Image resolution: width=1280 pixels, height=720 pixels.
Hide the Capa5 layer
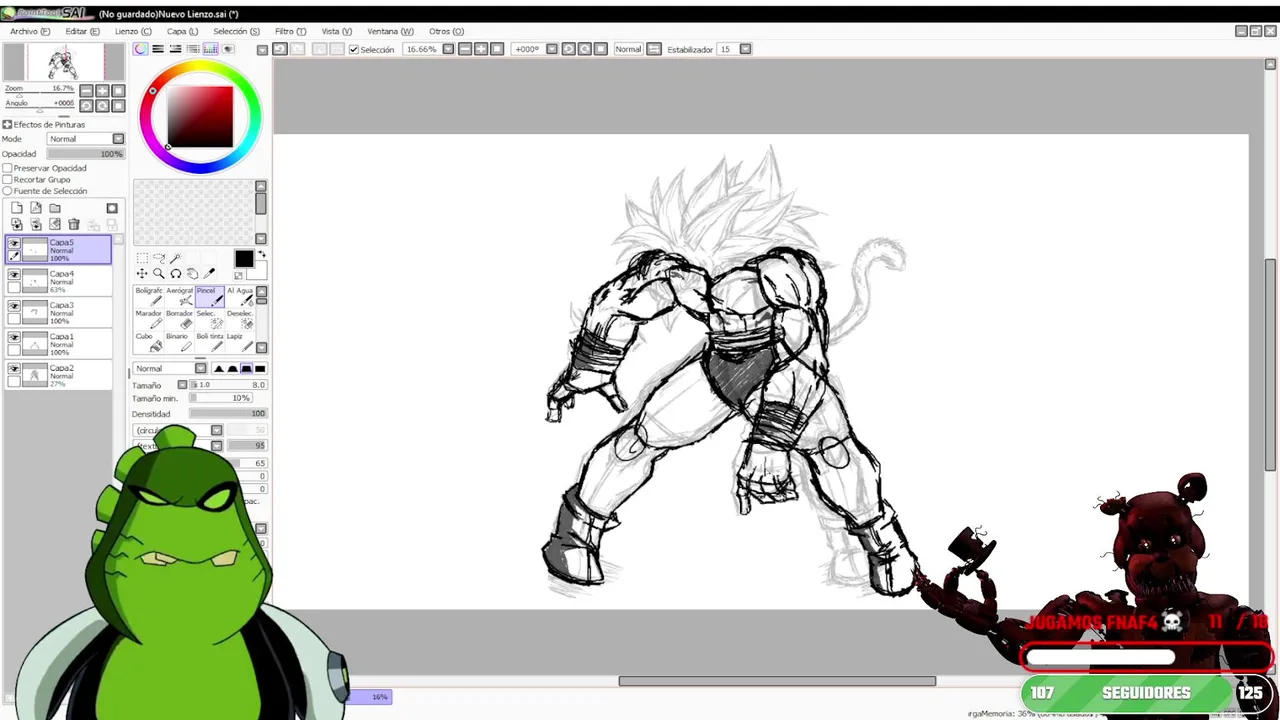coord(14,244)
